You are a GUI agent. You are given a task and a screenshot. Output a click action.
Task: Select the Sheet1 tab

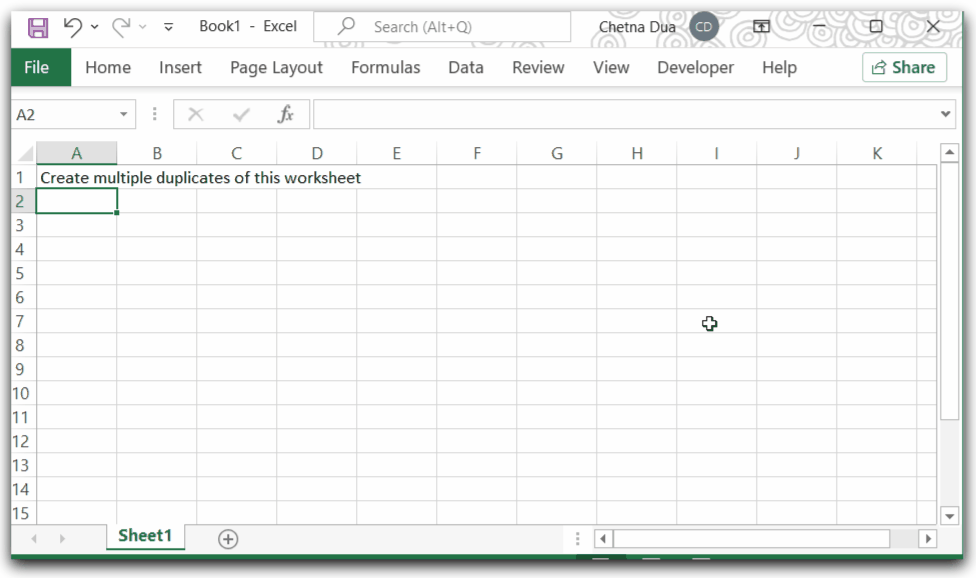145,536
